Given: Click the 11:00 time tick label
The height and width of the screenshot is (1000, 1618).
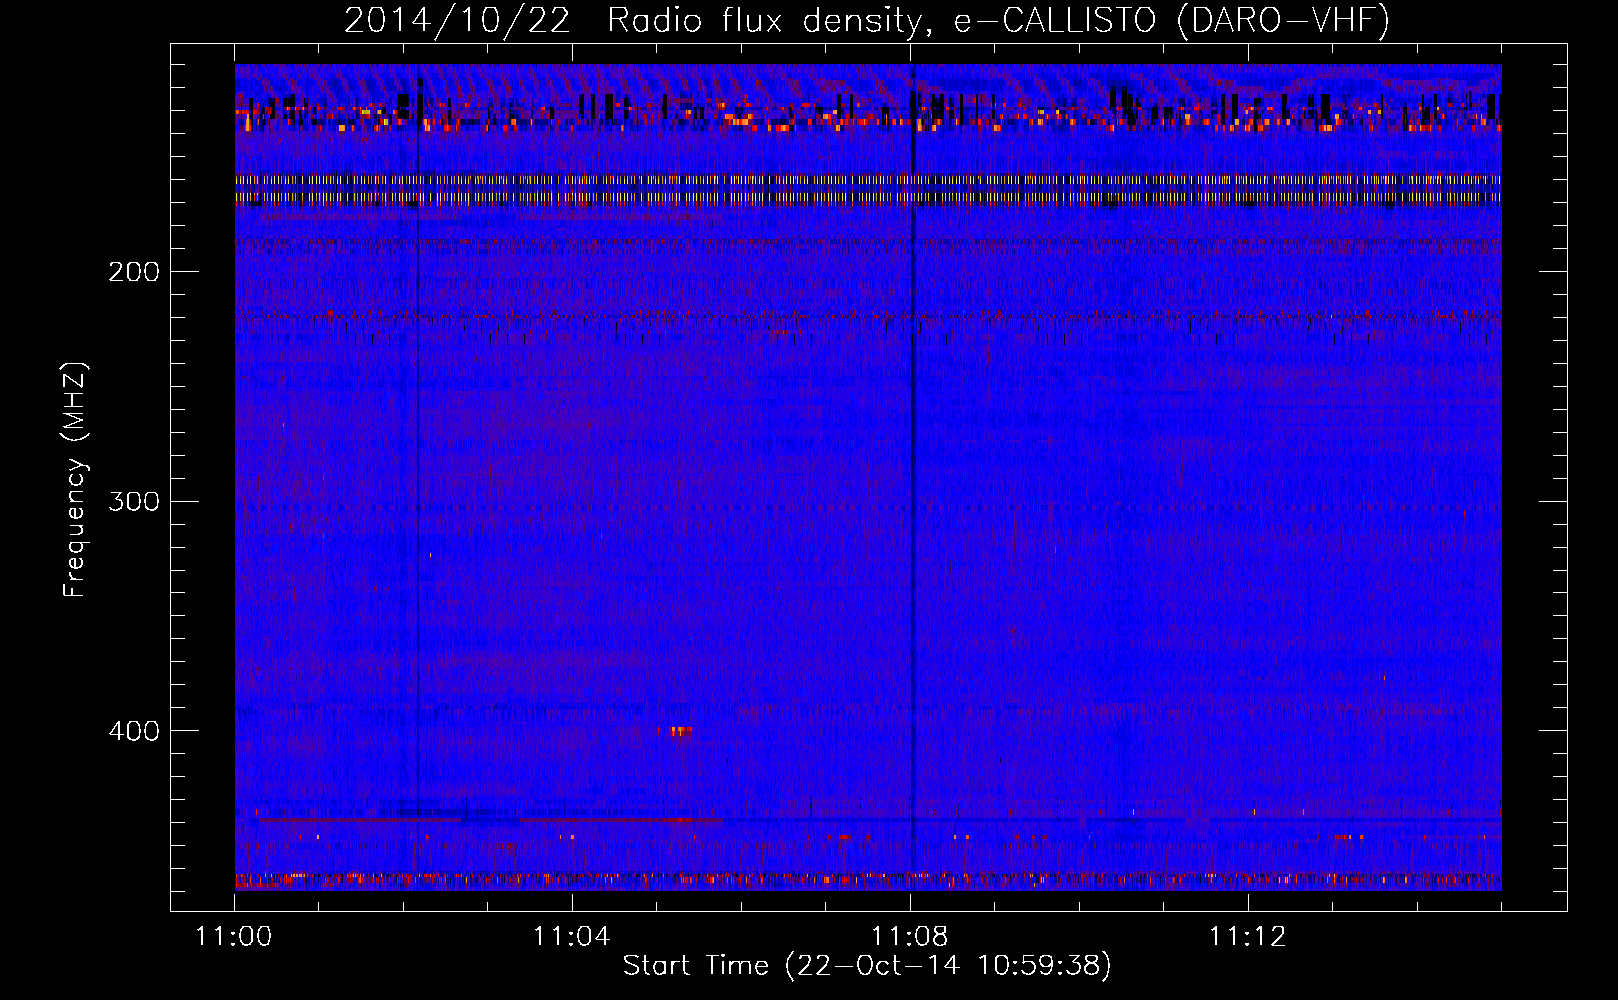Looking at the screenshot, I should click(234, 937).
